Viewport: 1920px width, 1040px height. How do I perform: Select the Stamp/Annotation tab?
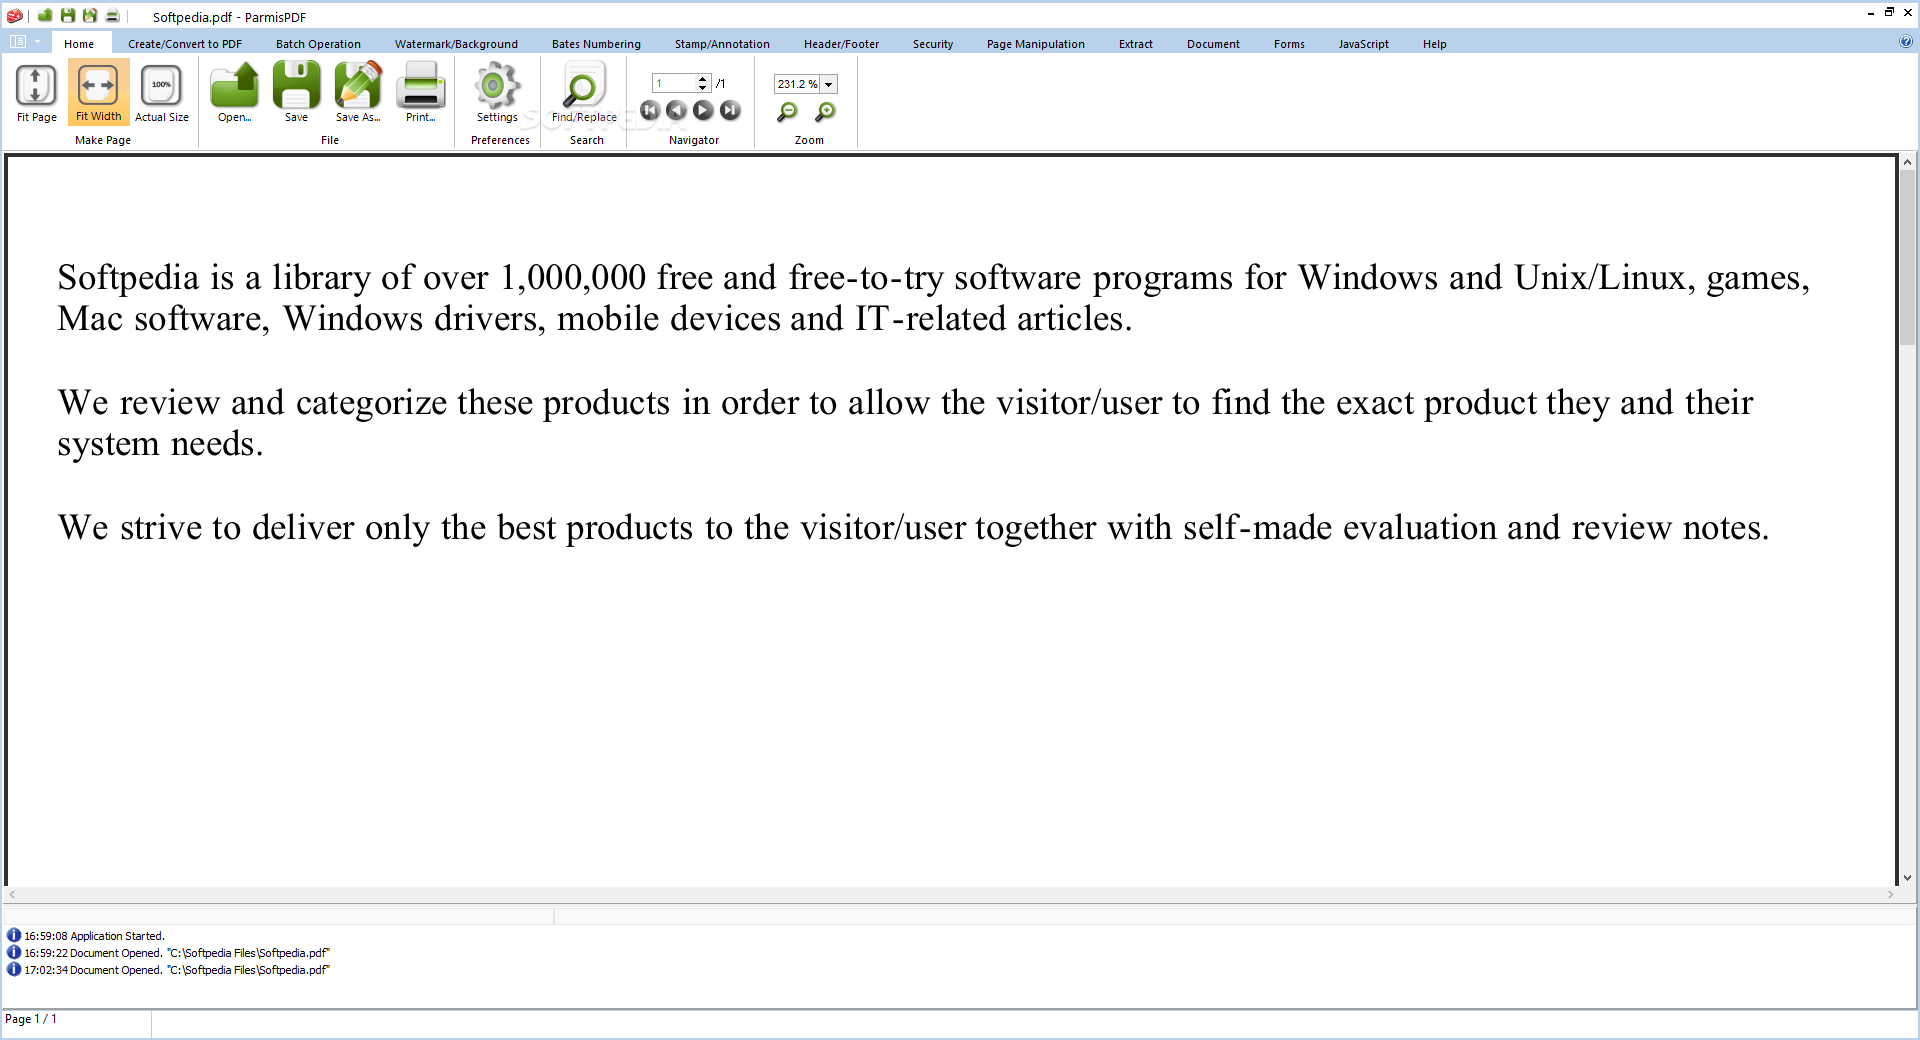pos(722,44)
